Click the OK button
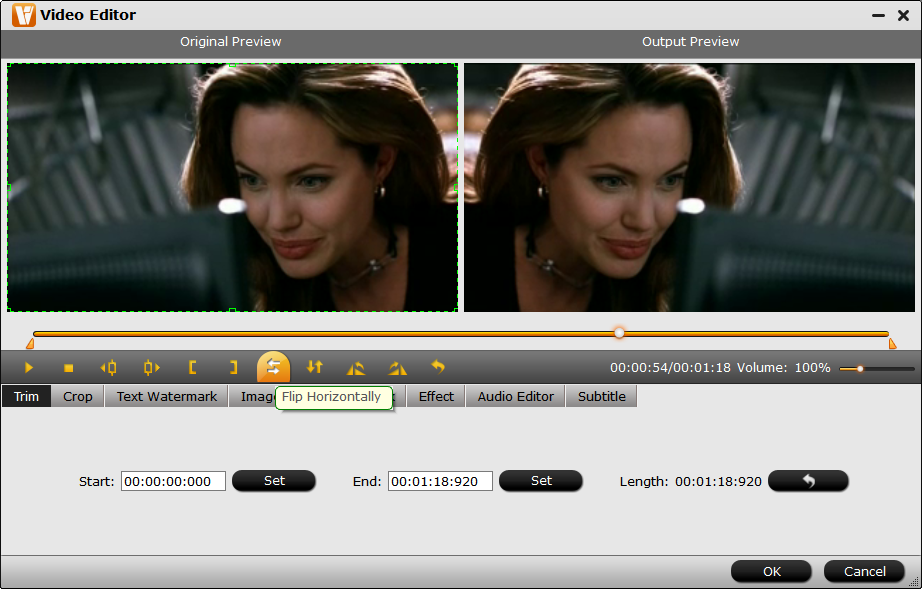This screenshot has width=922, height=589. tap(771, 572)
